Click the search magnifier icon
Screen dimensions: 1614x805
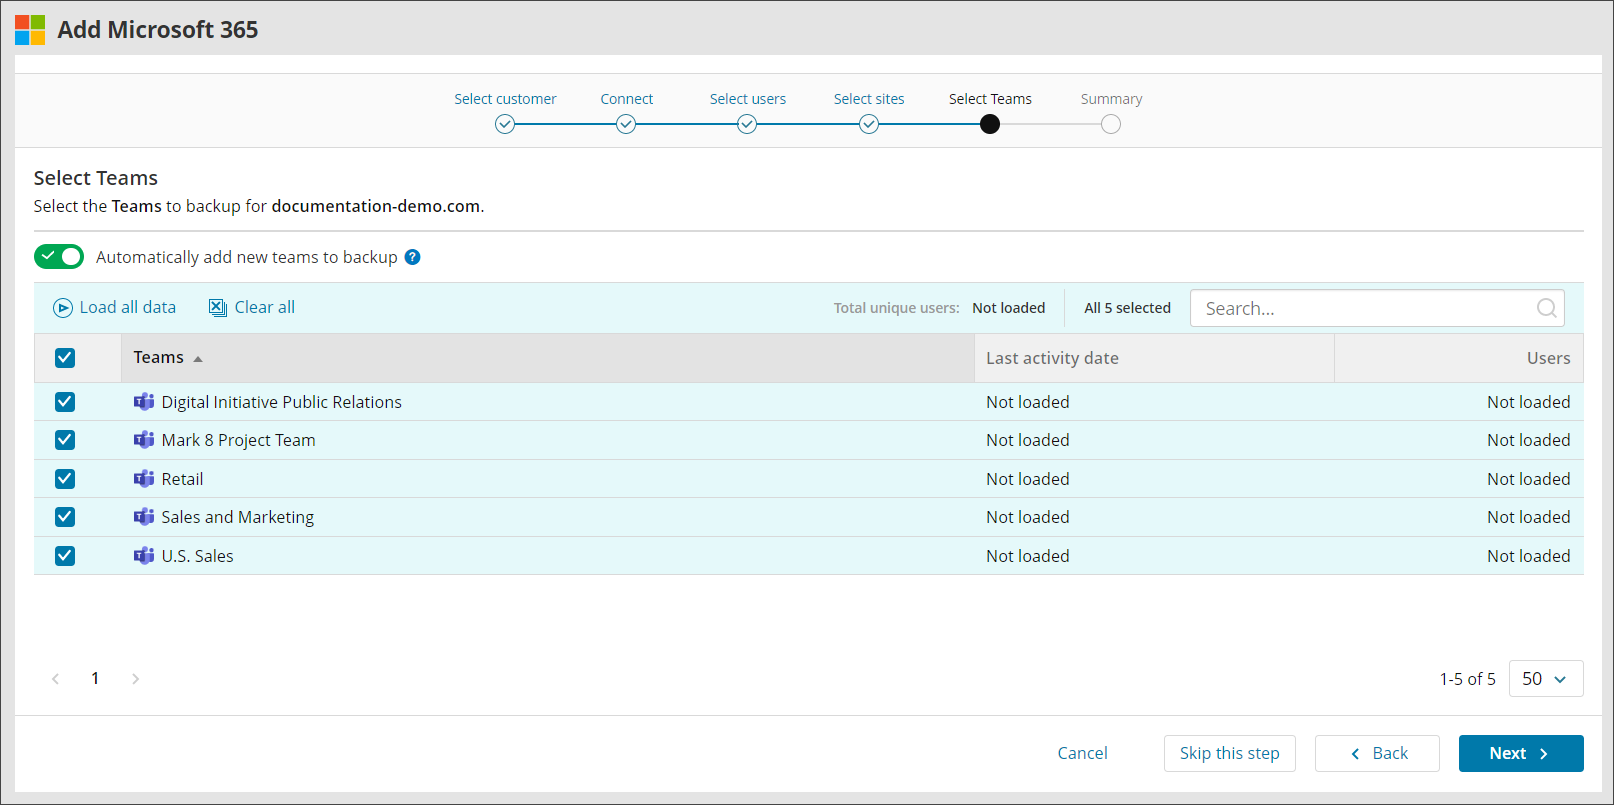[x=1546, y=308]
